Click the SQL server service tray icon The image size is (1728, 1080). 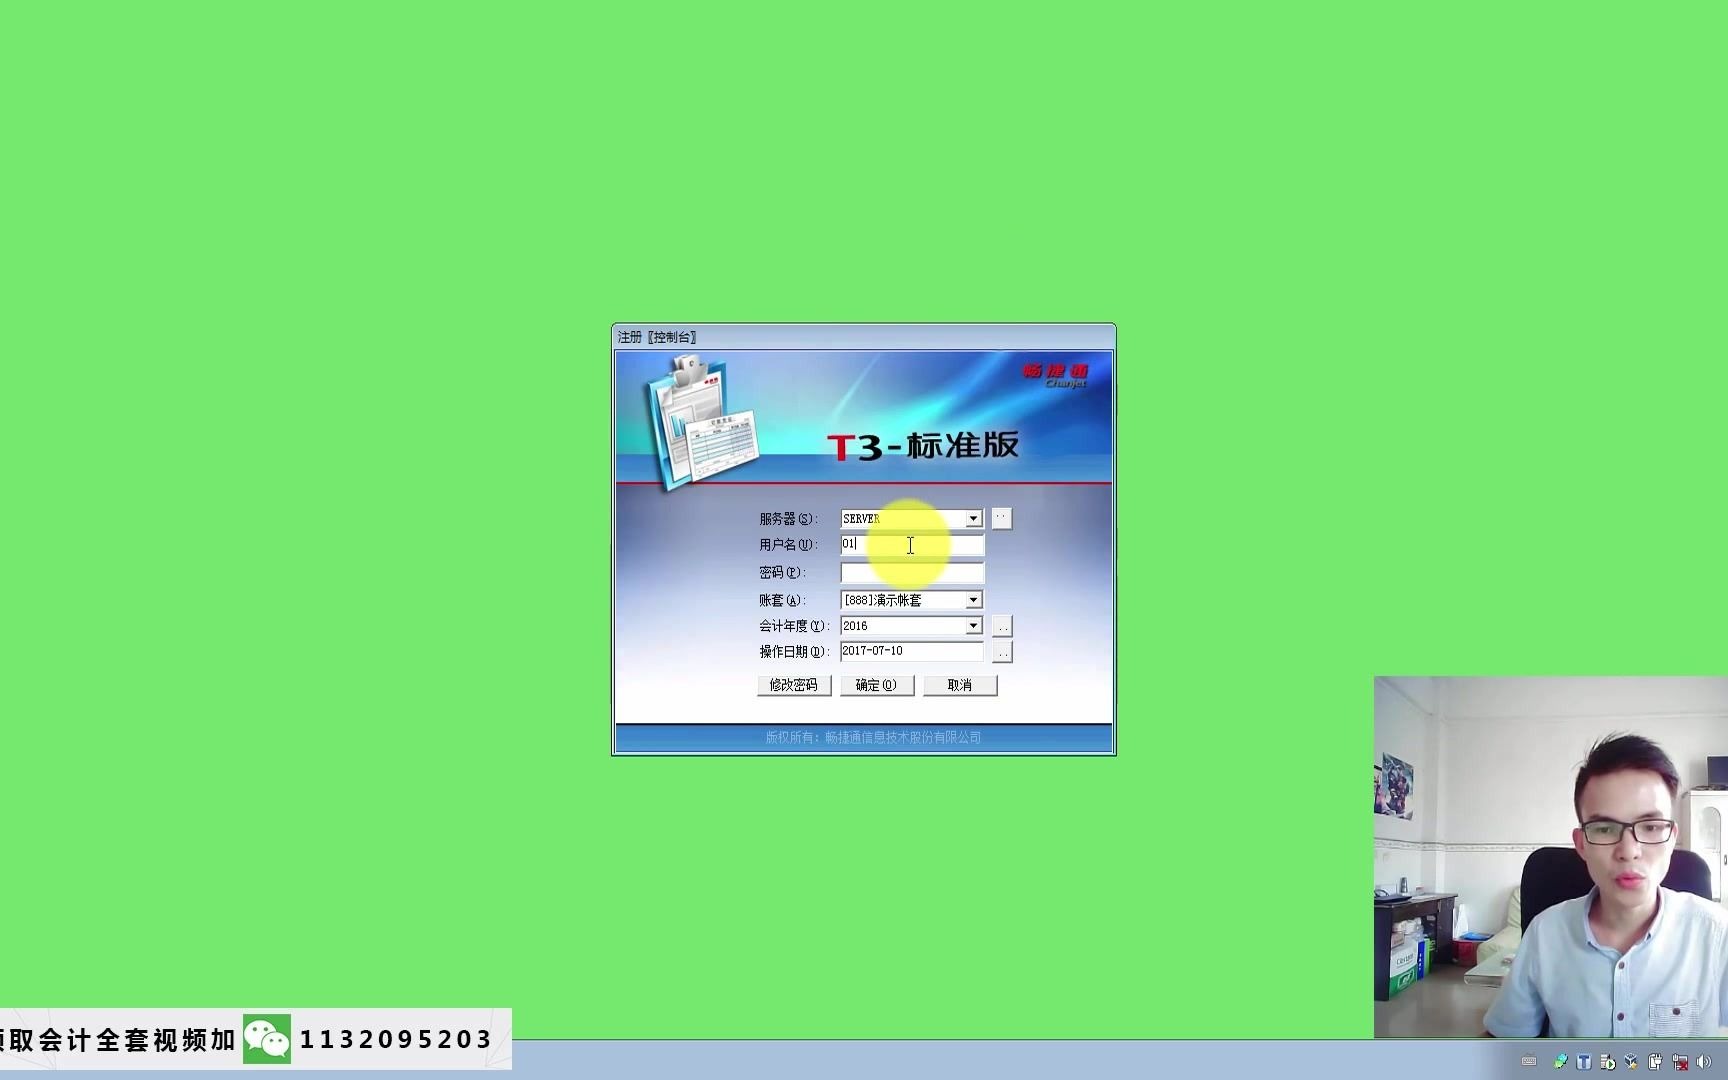click(1608, 1062)
